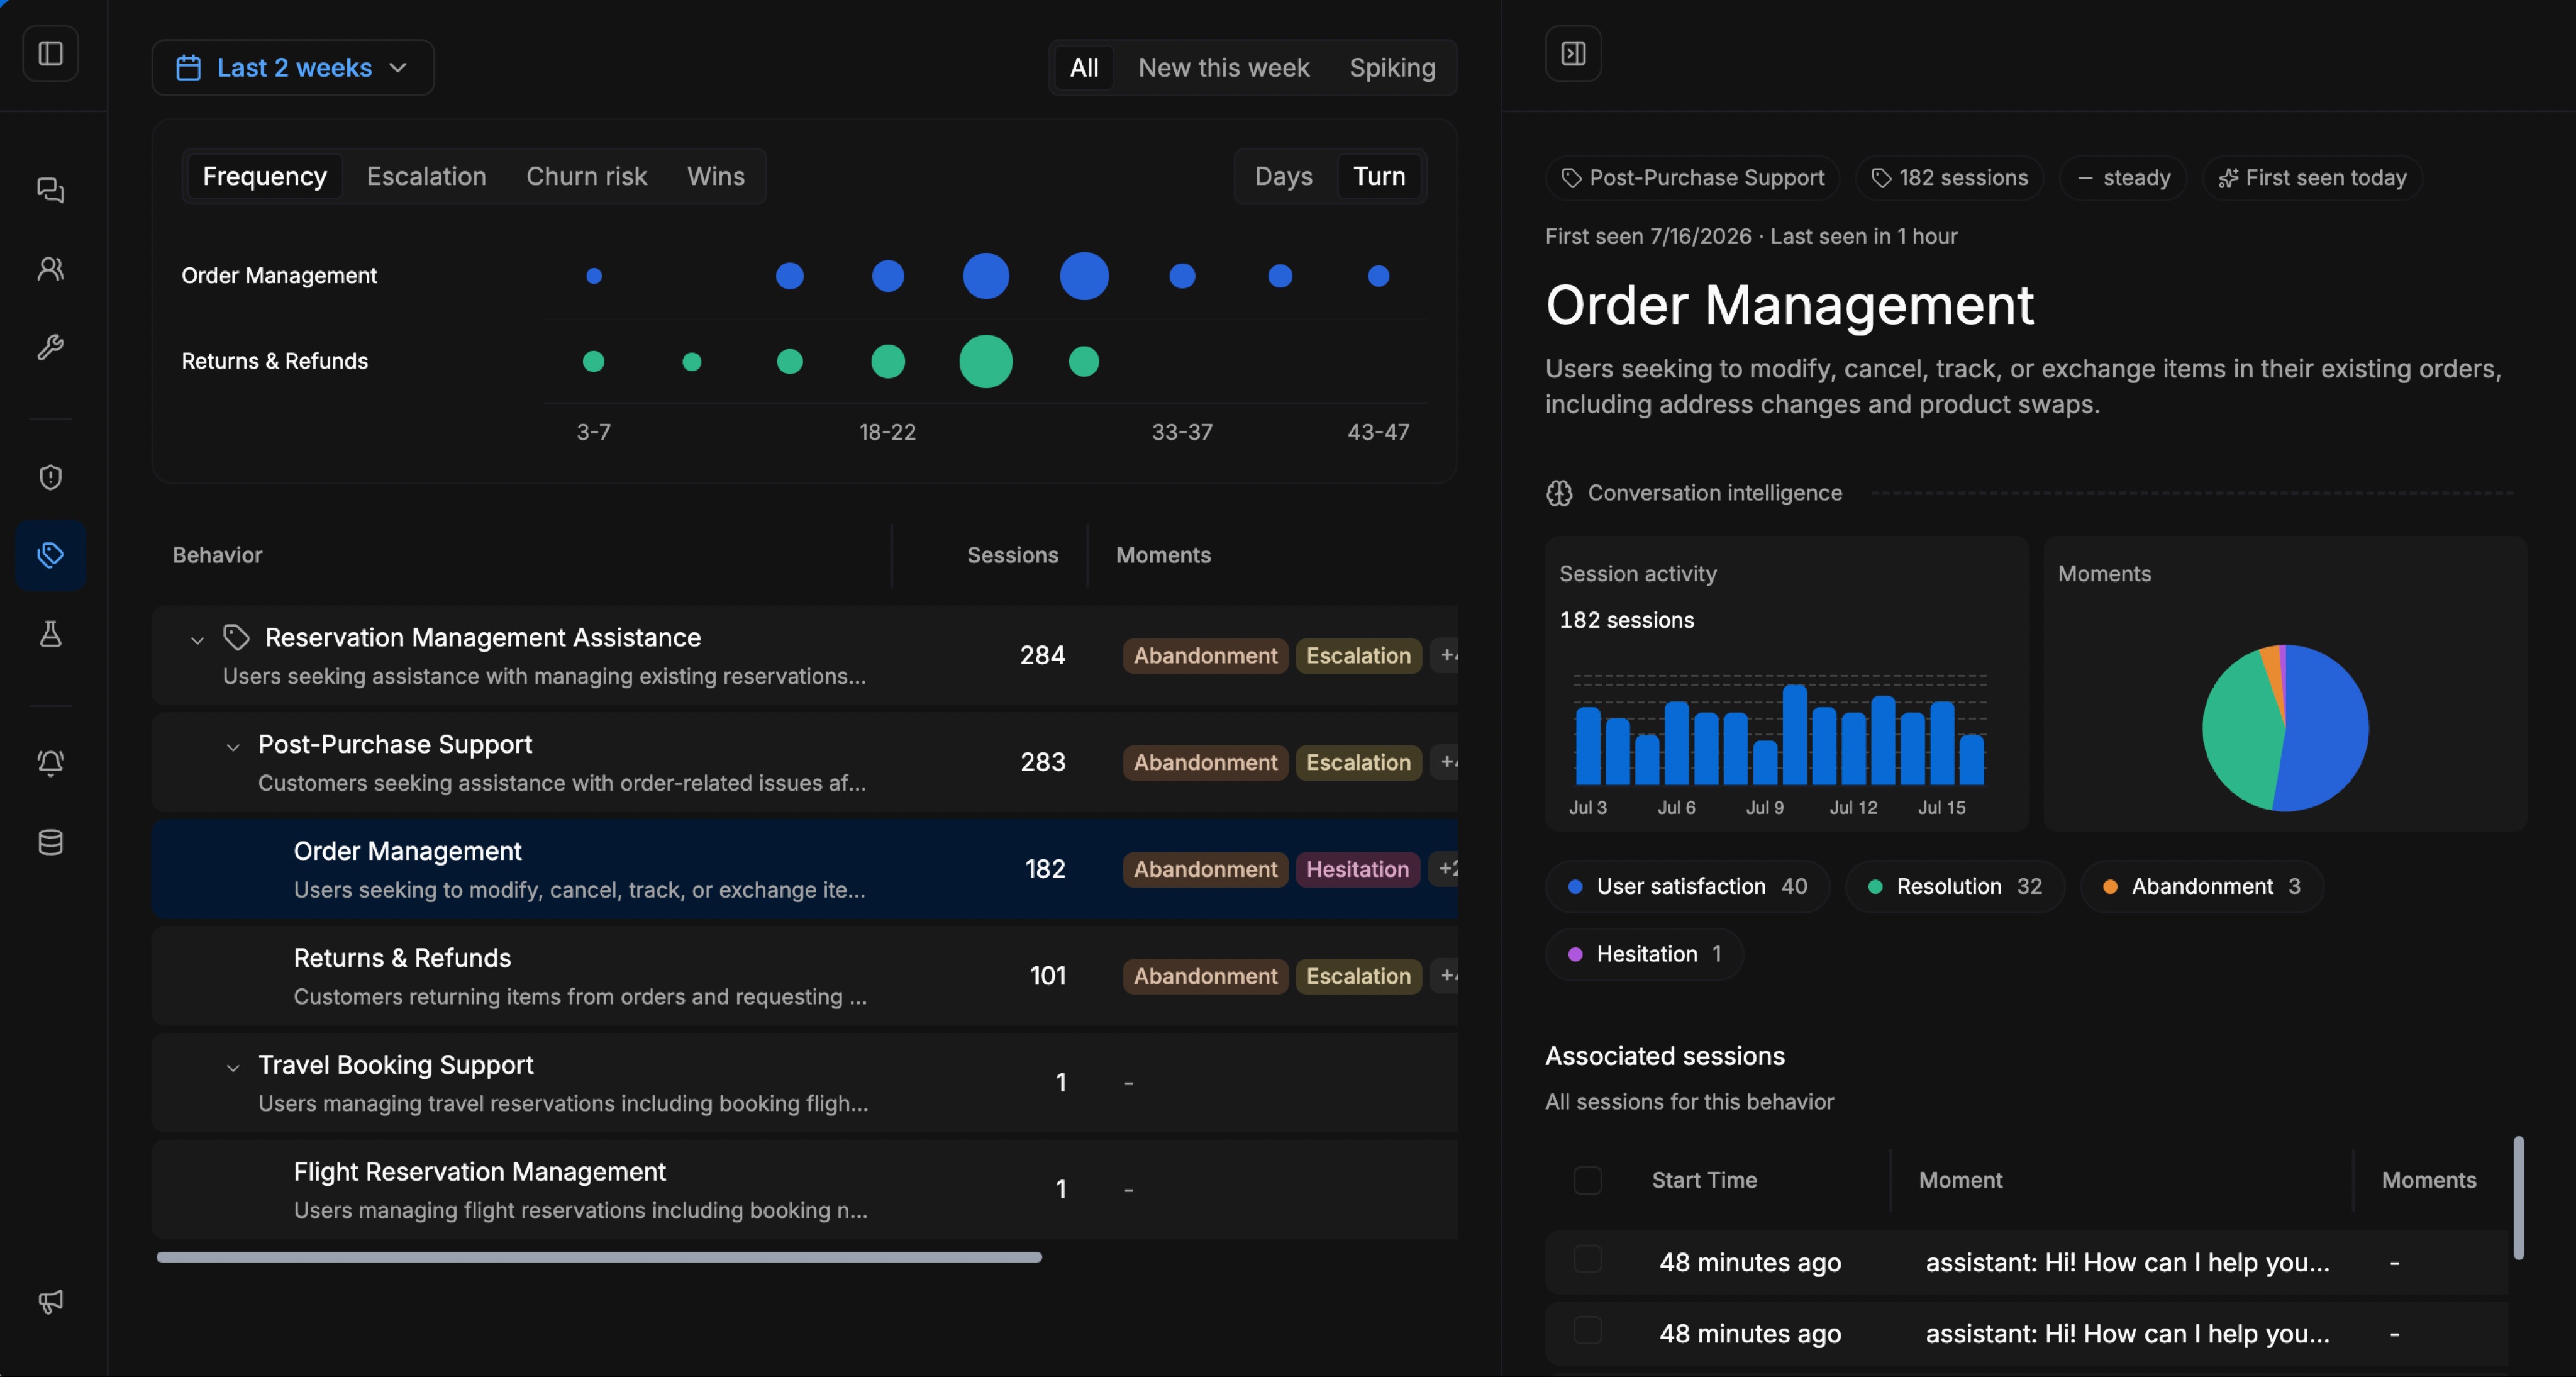This screenshot has width=2576, height=1377.
Task: Click the First seen today sparkle chip
Action: click(x=2312, y=178)
